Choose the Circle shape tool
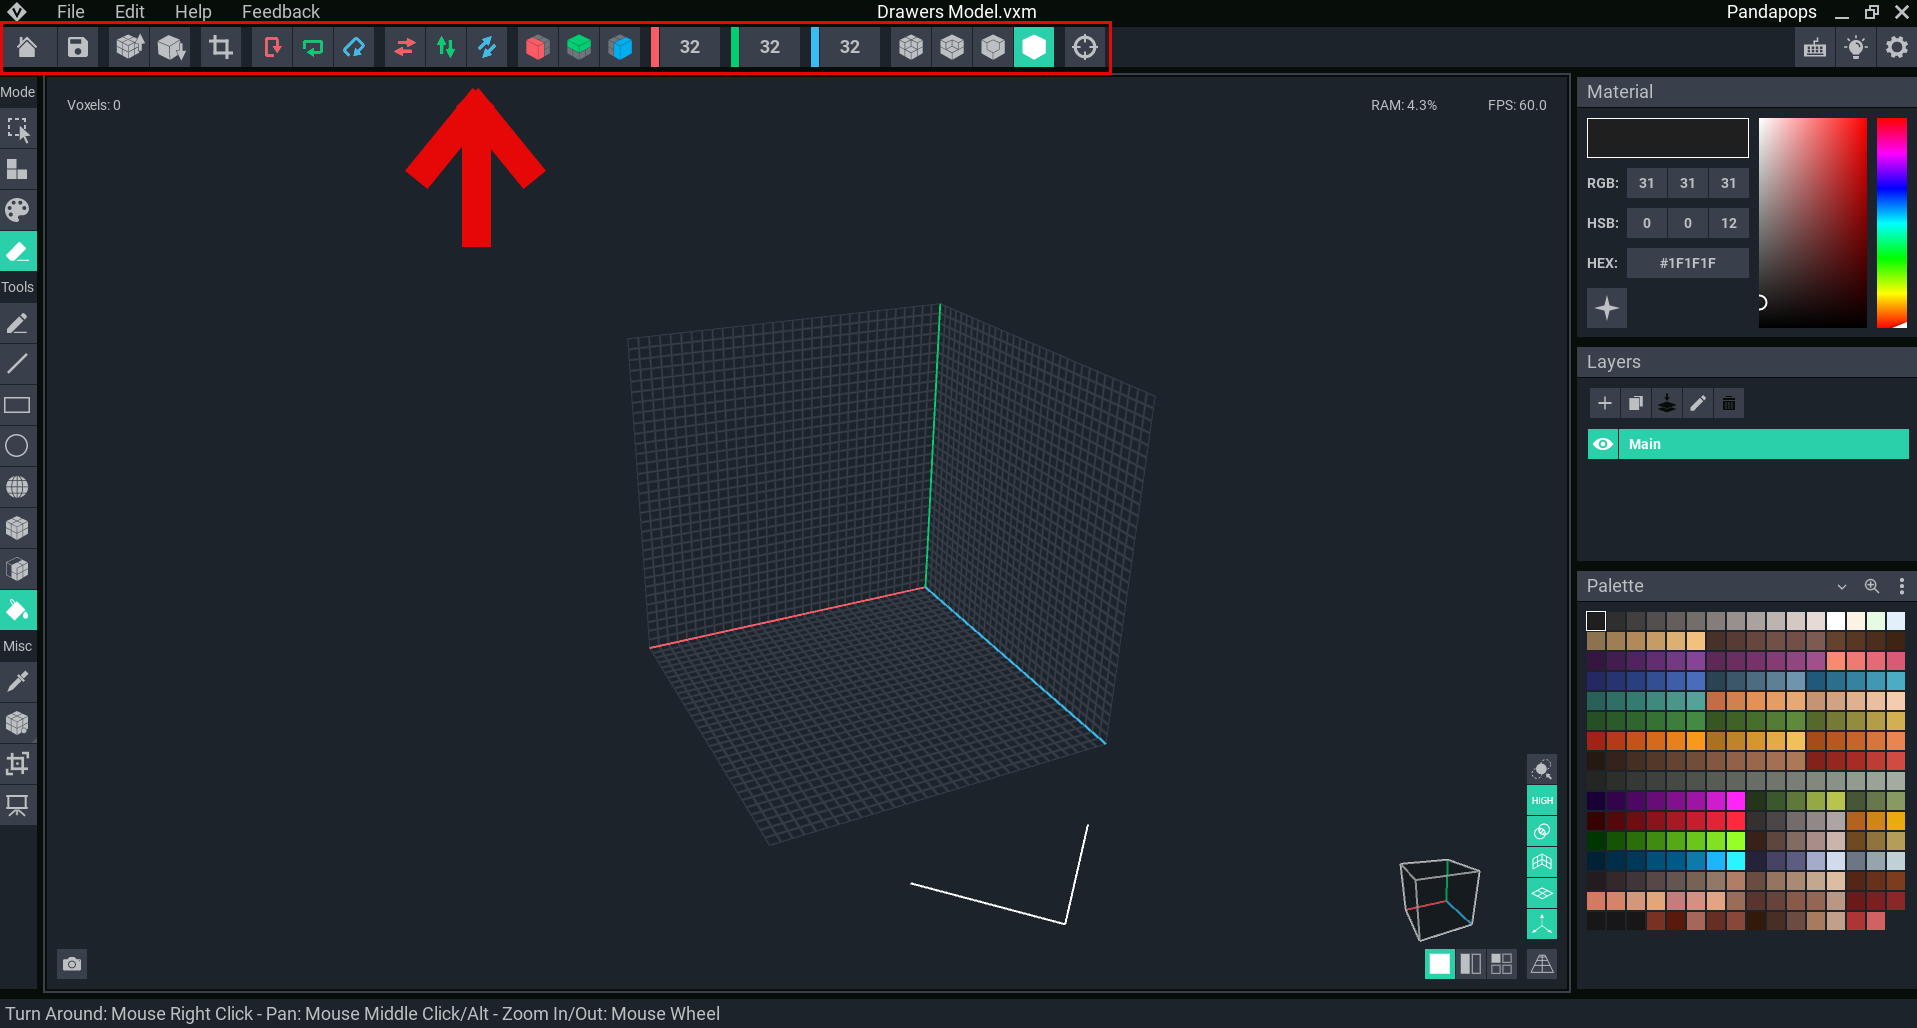 [17, 446]
